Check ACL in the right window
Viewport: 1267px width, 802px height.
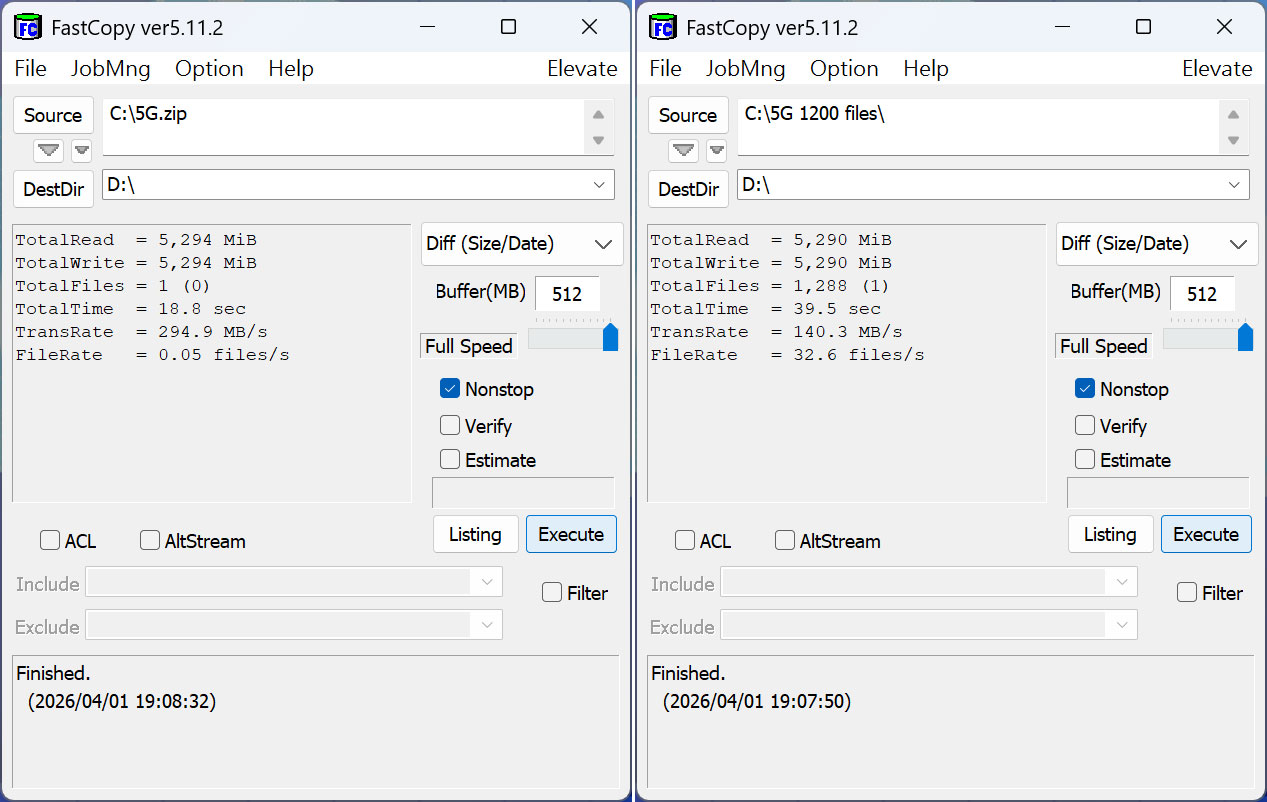coord(685,541)
